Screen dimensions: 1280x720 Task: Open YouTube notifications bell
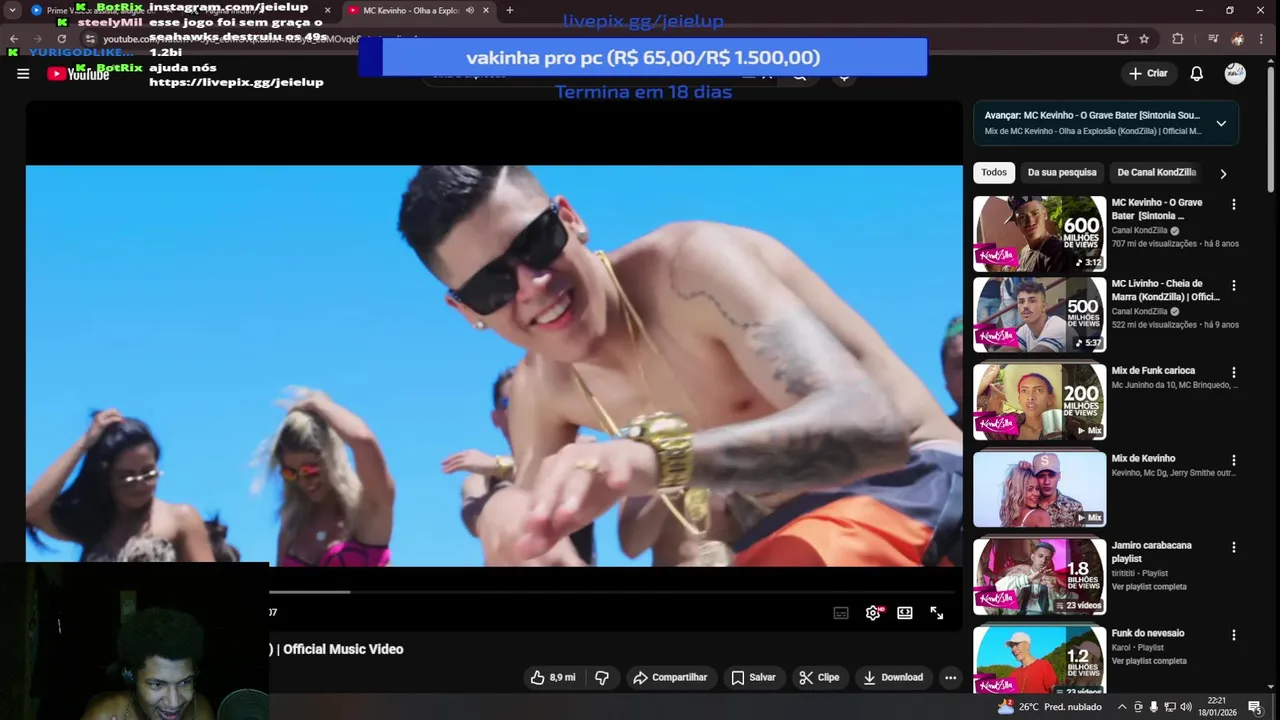(1196, 73)
